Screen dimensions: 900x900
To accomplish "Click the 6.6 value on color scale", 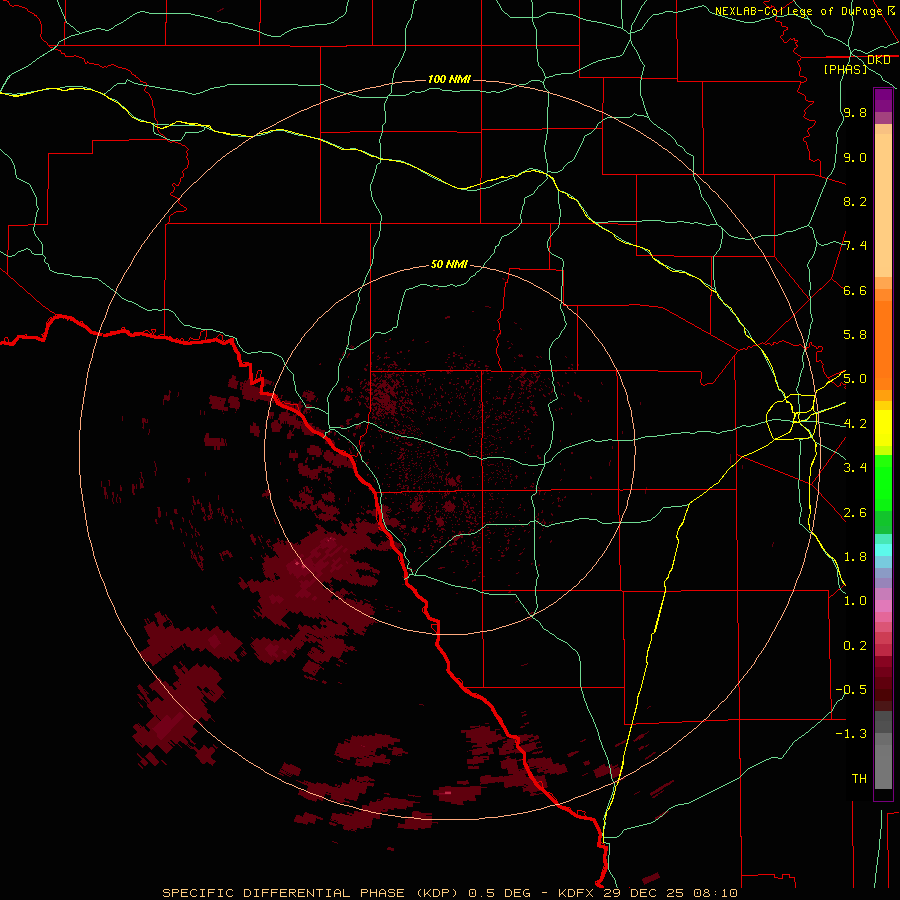I will pyautogui.click(x=855, y=290).
